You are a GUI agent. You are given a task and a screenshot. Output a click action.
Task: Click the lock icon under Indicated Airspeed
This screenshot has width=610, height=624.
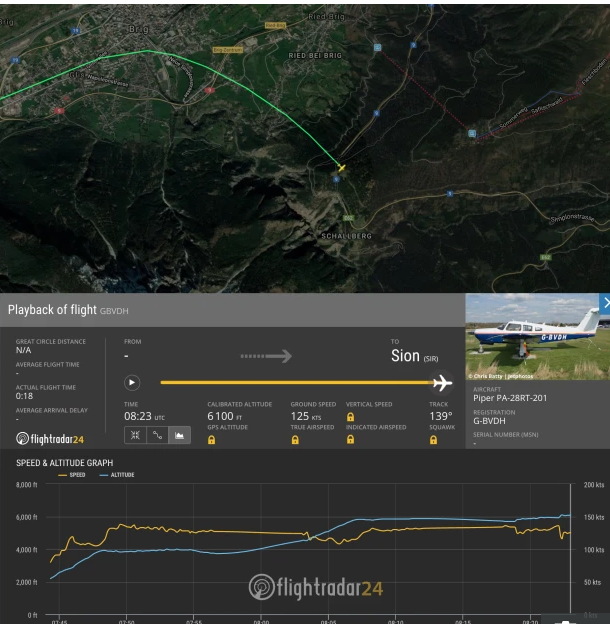pyautogui.click(x=350, y=440)
